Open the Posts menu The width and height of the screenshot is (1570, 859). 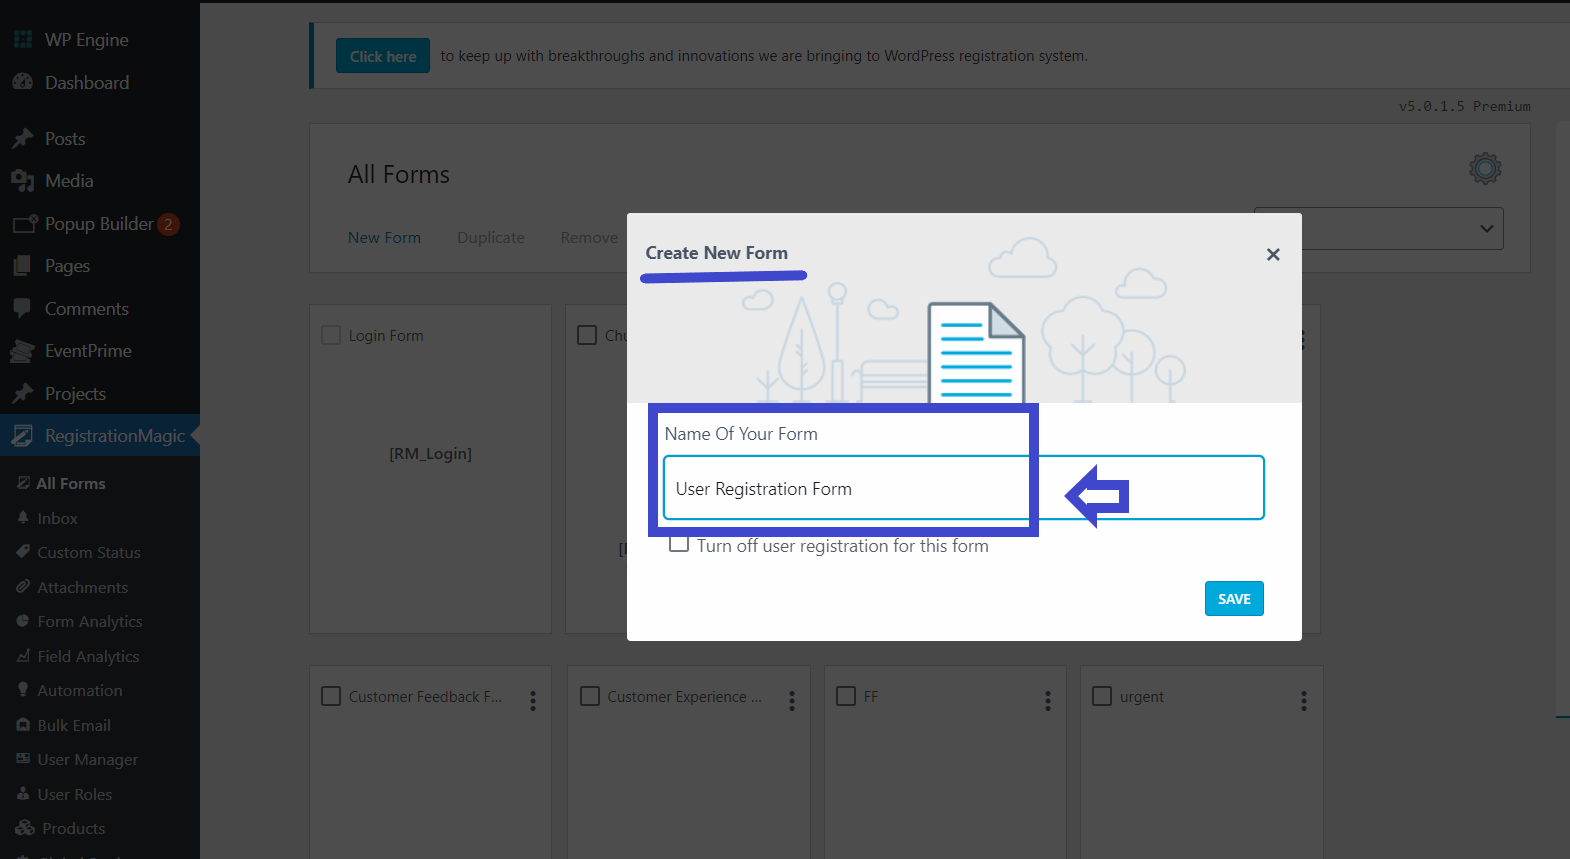(65, 139)
